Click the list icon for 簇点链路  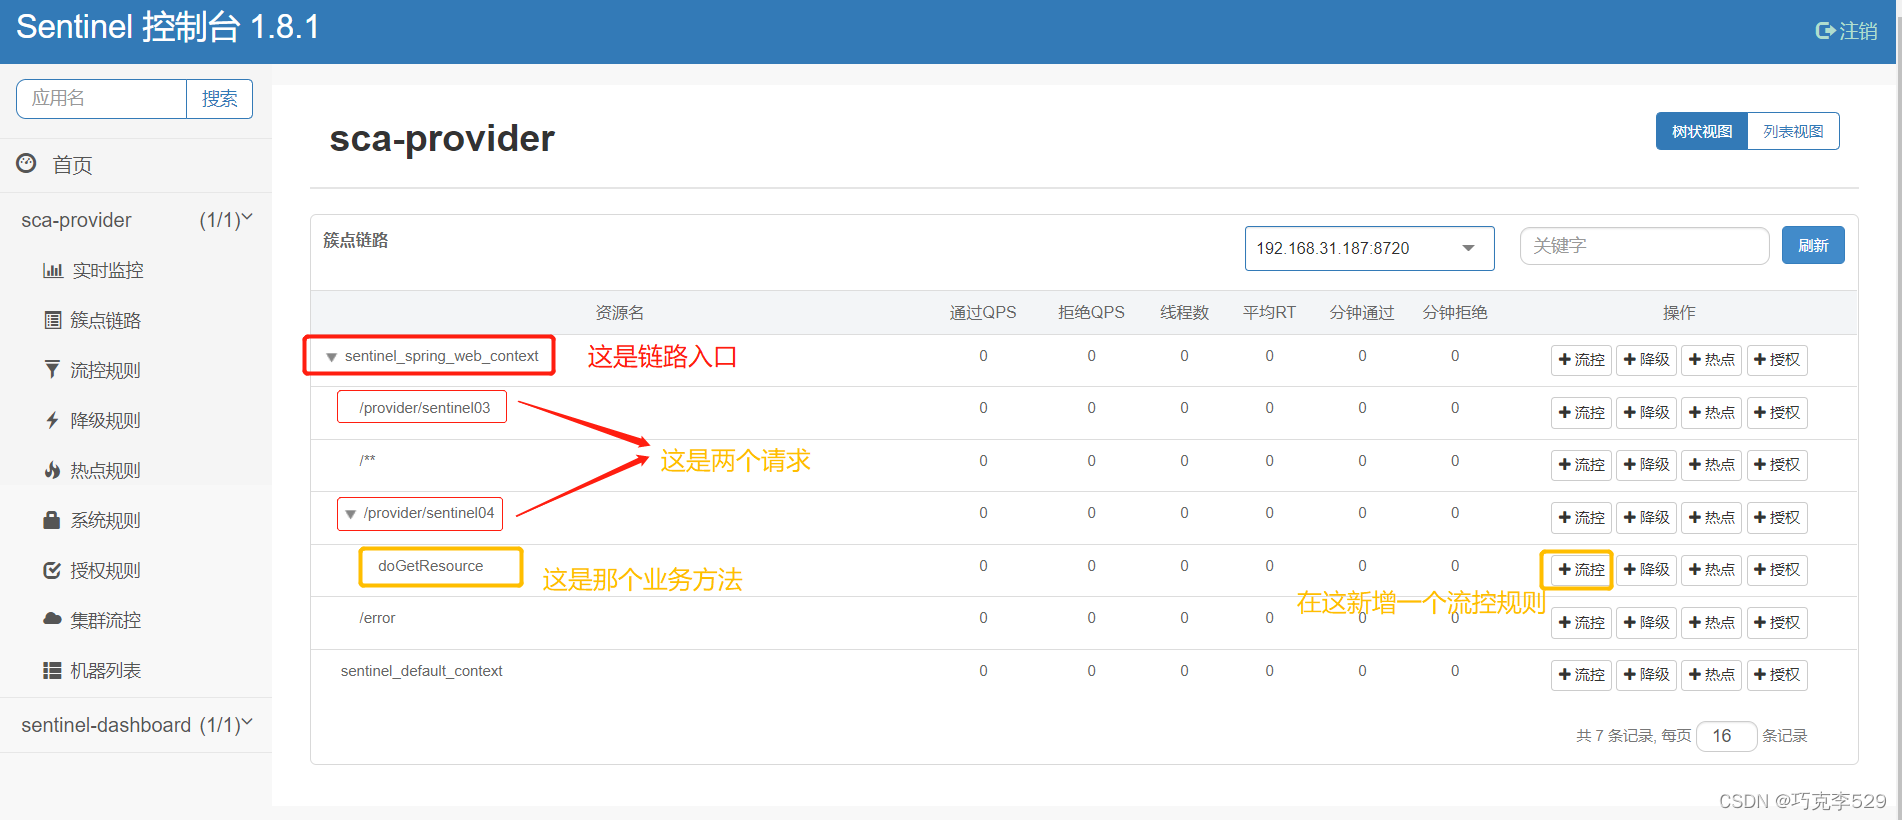point(53,320)
